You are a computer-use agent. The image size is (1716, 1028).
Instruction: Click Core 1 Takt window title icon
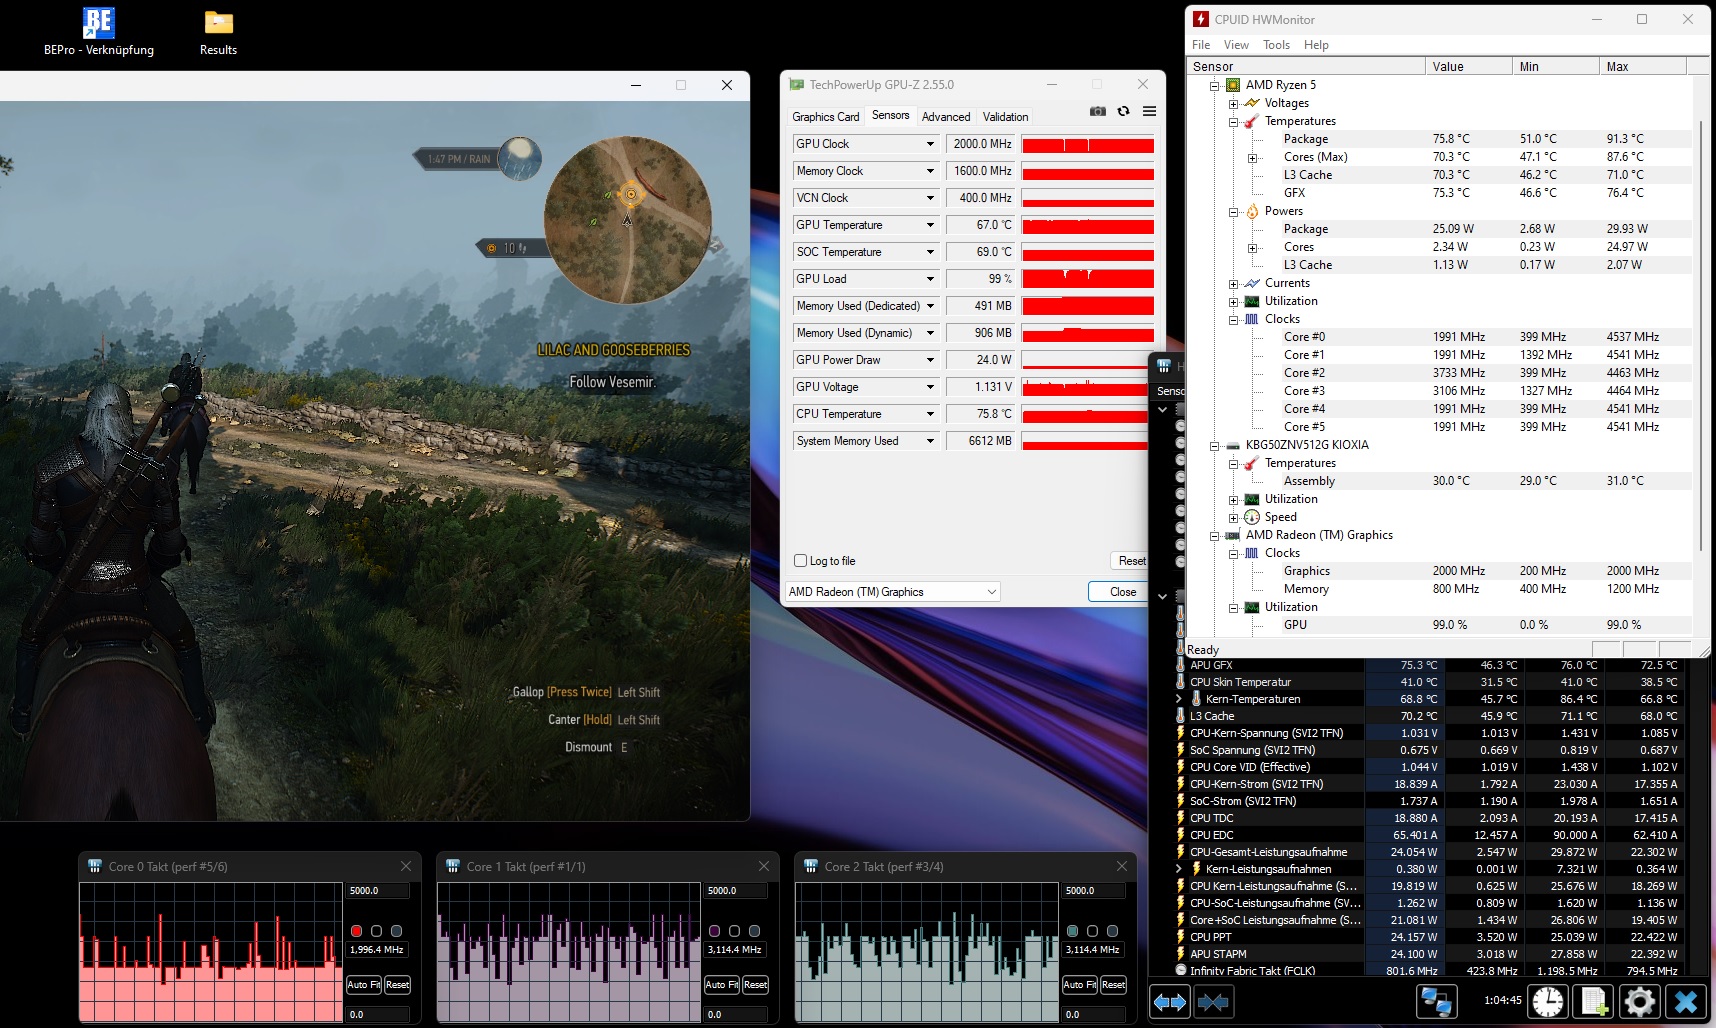tap(453, 866)
